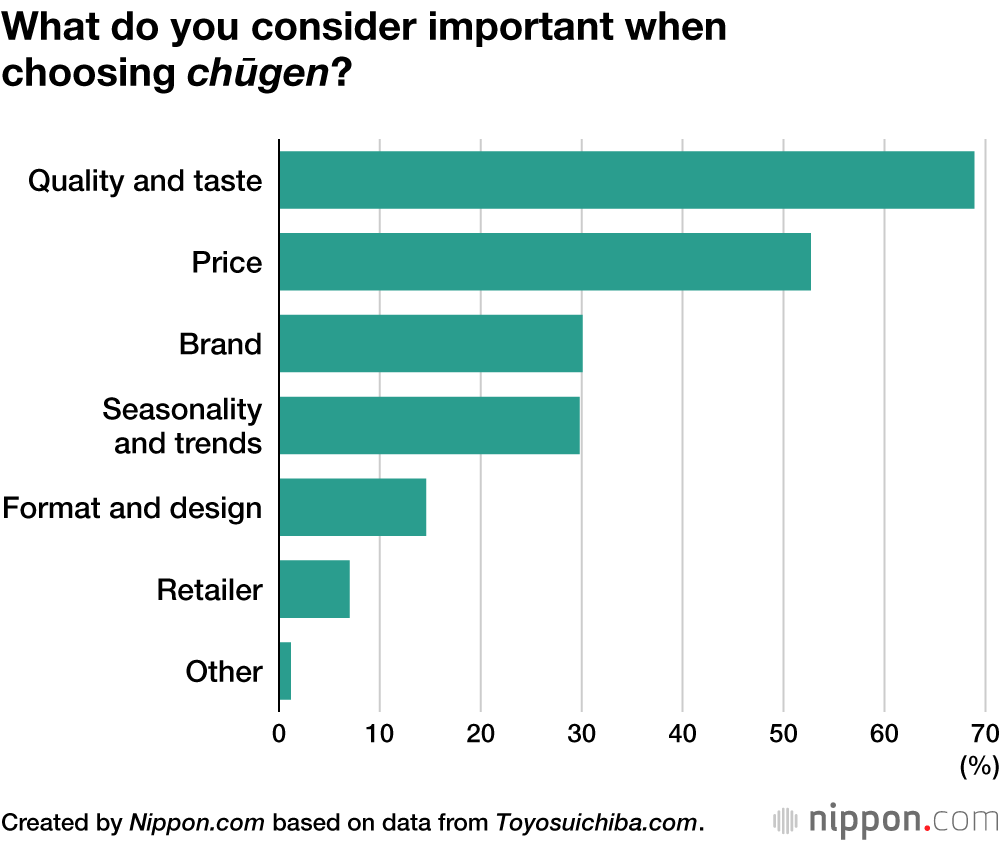Click the Brand bar

pos(430,344)
